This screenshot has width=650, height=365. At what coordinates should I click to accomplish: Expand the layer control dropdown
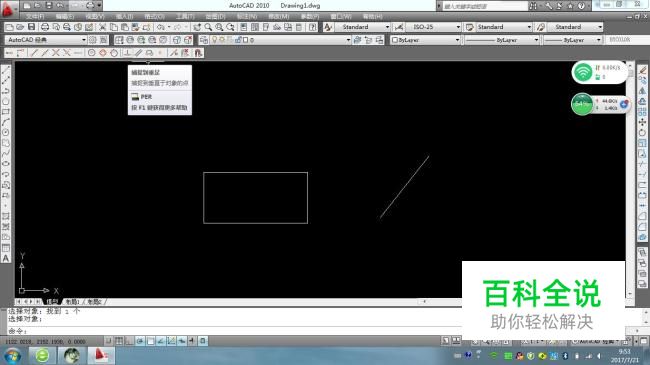coord(281,40)
